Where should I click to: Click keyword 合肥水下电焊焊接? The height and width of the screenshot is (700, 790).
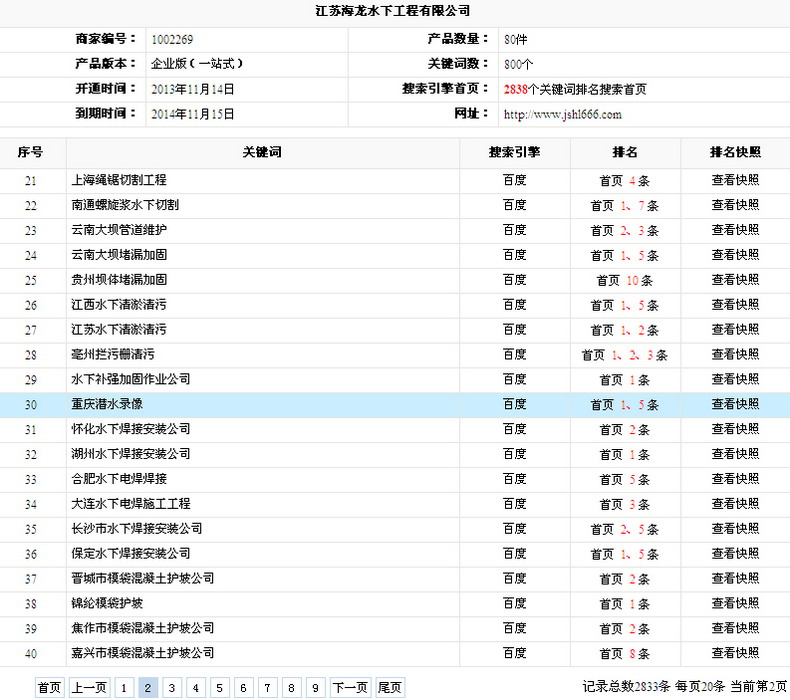point(119,479)
